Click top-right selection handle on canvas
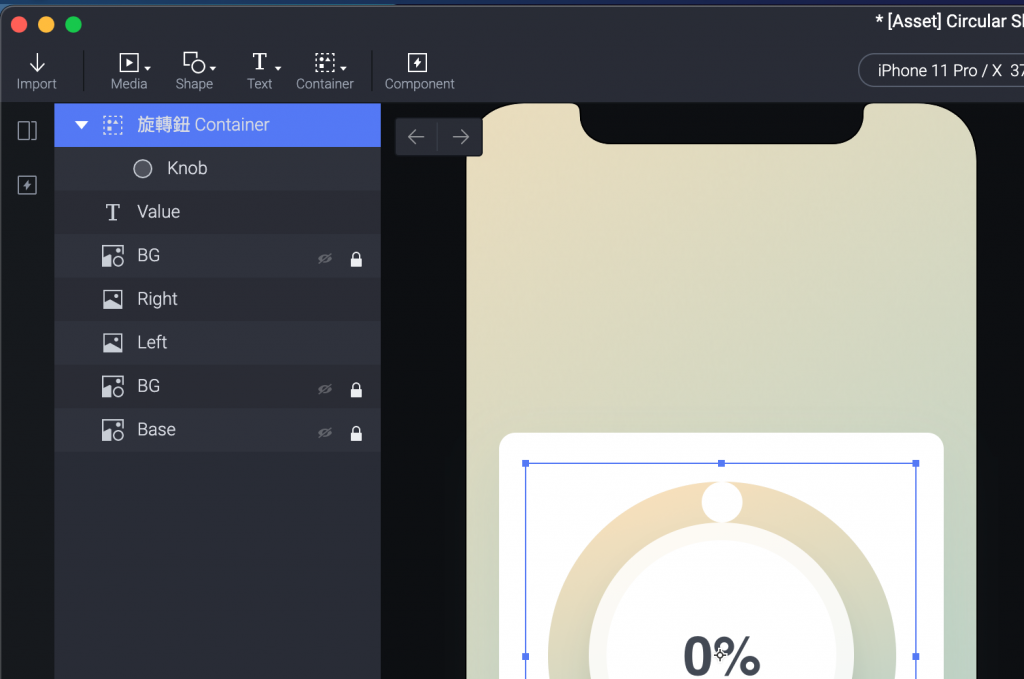Viewport: 1024px width, 679px height. tap(916, 464)
